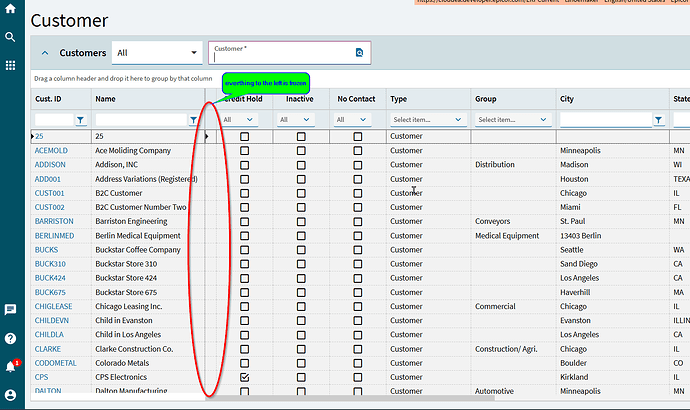This screenshot has width=690, height=410.
Task: Select the Construction/ Agri. group cell
Action: (x=506, y=349)
